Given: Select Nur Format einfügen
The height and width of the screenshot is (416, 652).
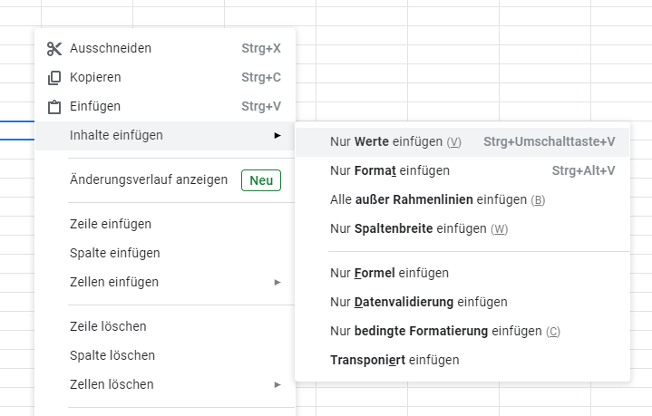Looking at the screenshot, I should (x=462, y=171).
